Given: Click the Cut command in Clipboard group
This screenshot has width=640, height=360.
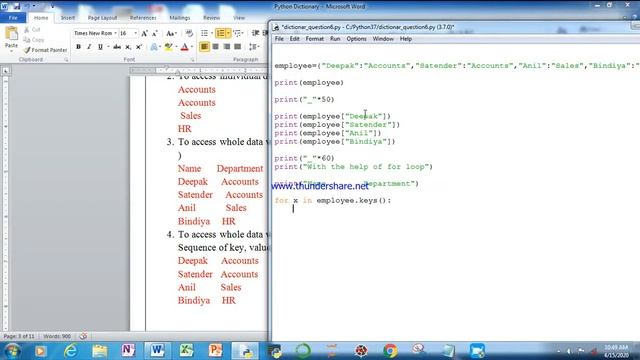Looking at the screenshot, I should click(x=32, y=30).
